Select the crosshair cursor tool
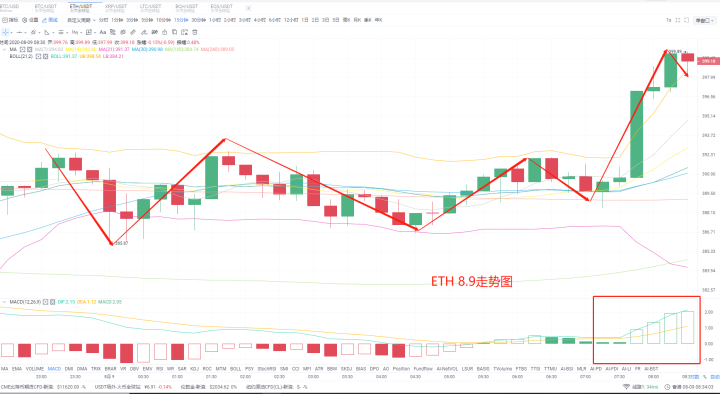720x394 pixels. (x=6, y=32)
